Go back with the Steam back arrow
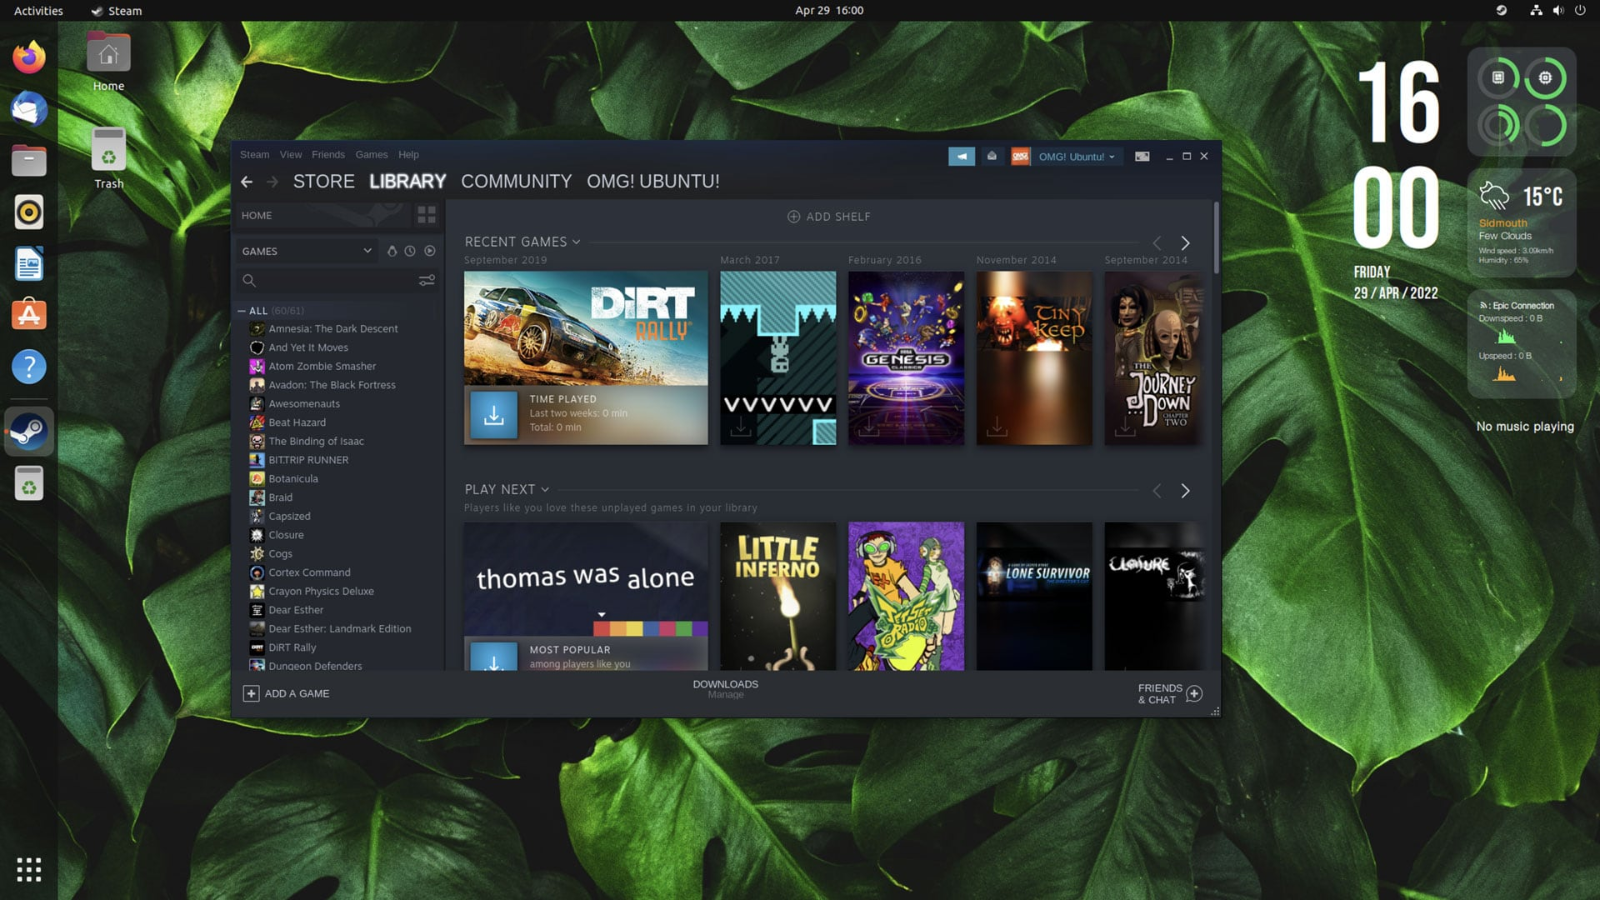 point(246,182)
